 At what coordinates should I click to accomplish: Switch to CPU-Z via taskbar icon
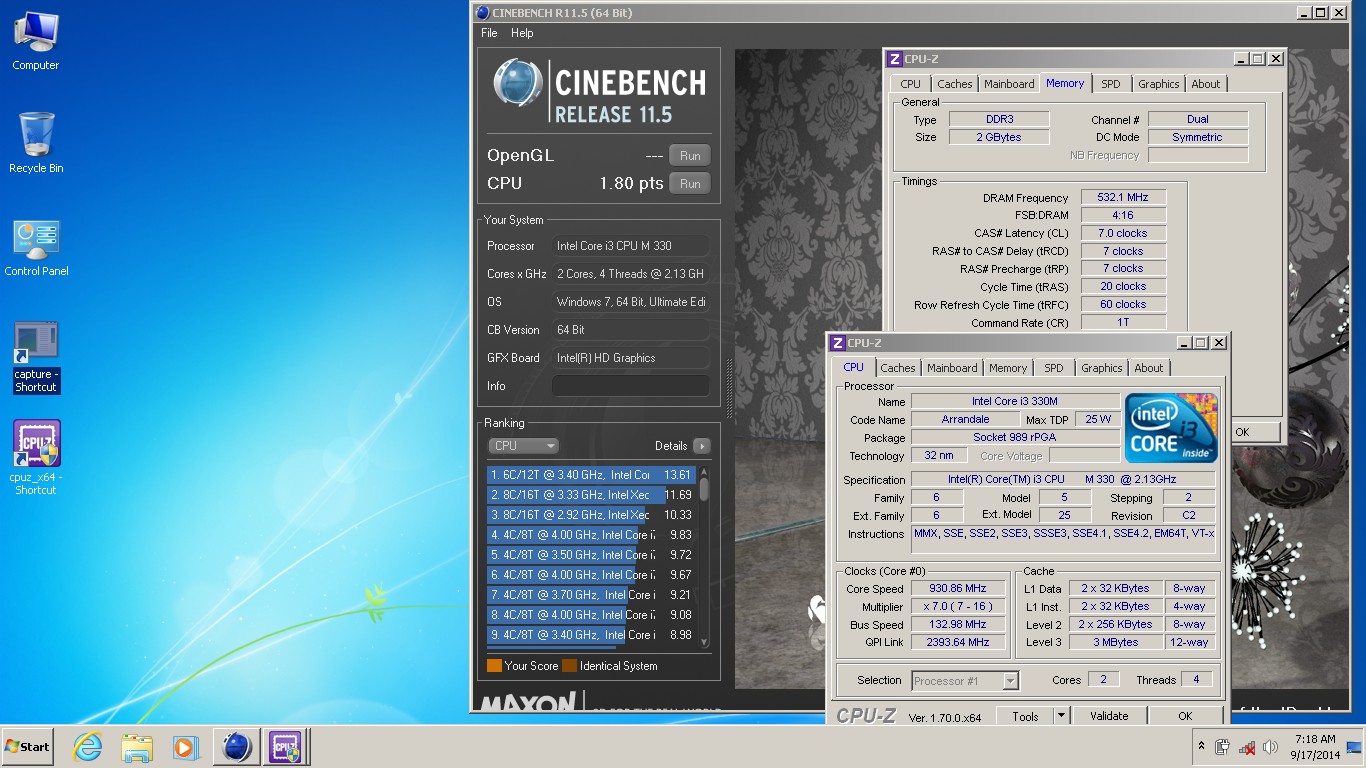[x=285, y=747]
